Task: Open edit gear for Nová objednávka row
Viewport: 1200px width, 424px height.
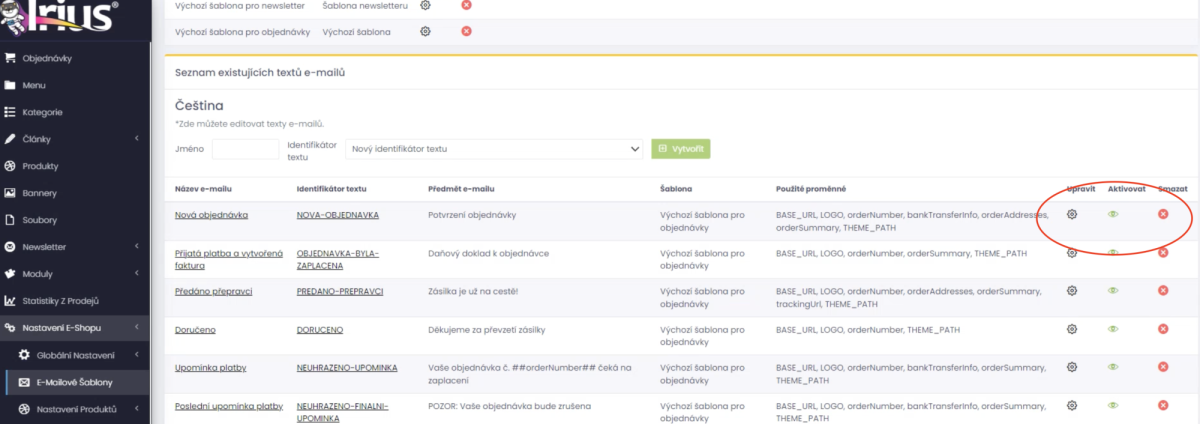Action: coord(1072,214)
